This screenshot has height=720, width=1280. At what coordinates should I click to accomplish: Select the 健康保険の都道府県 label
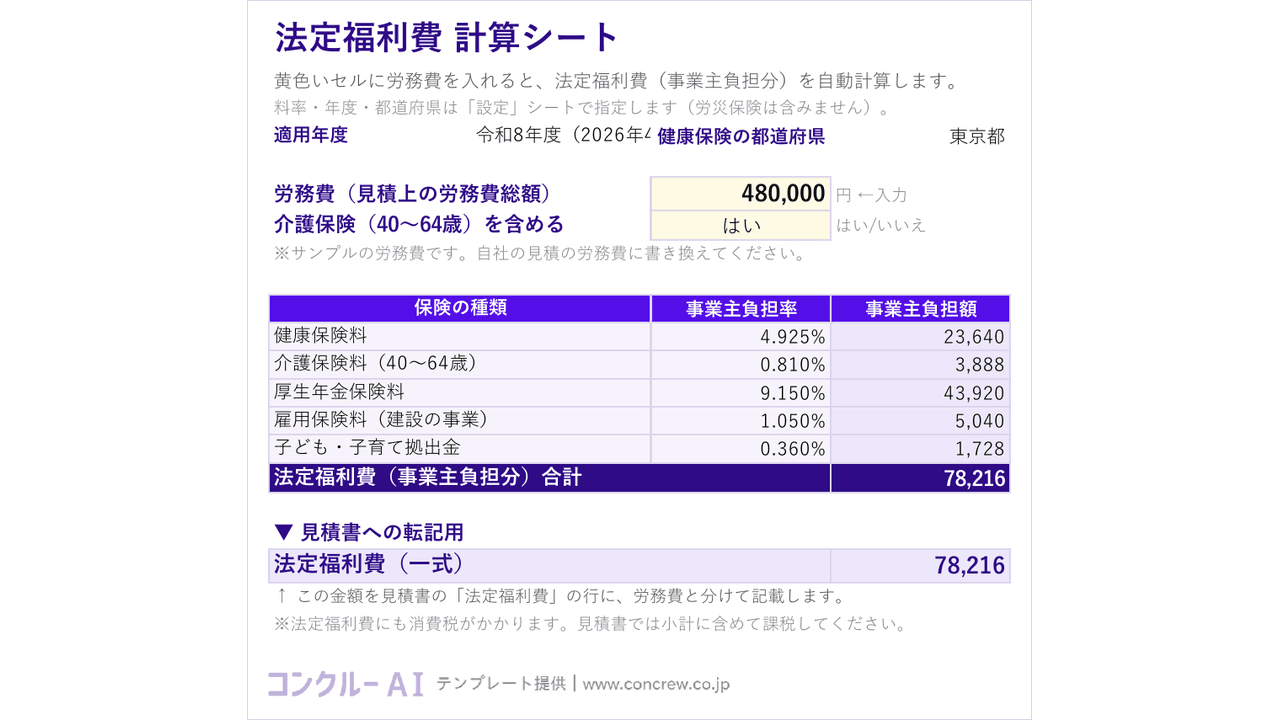(x=741, y=137)
